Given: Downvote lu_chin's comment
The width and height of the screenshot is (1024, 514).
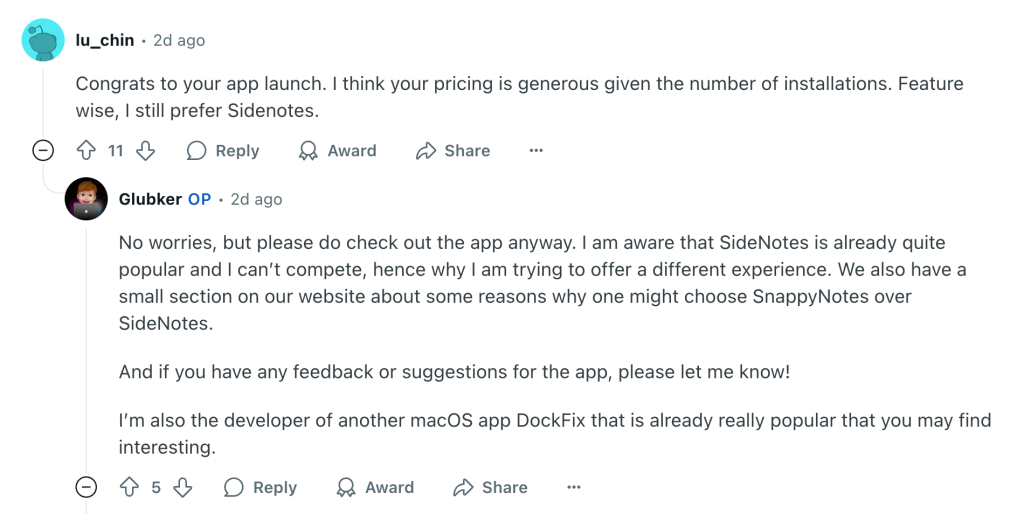Looking at the screenshot, I should [145, 151].
